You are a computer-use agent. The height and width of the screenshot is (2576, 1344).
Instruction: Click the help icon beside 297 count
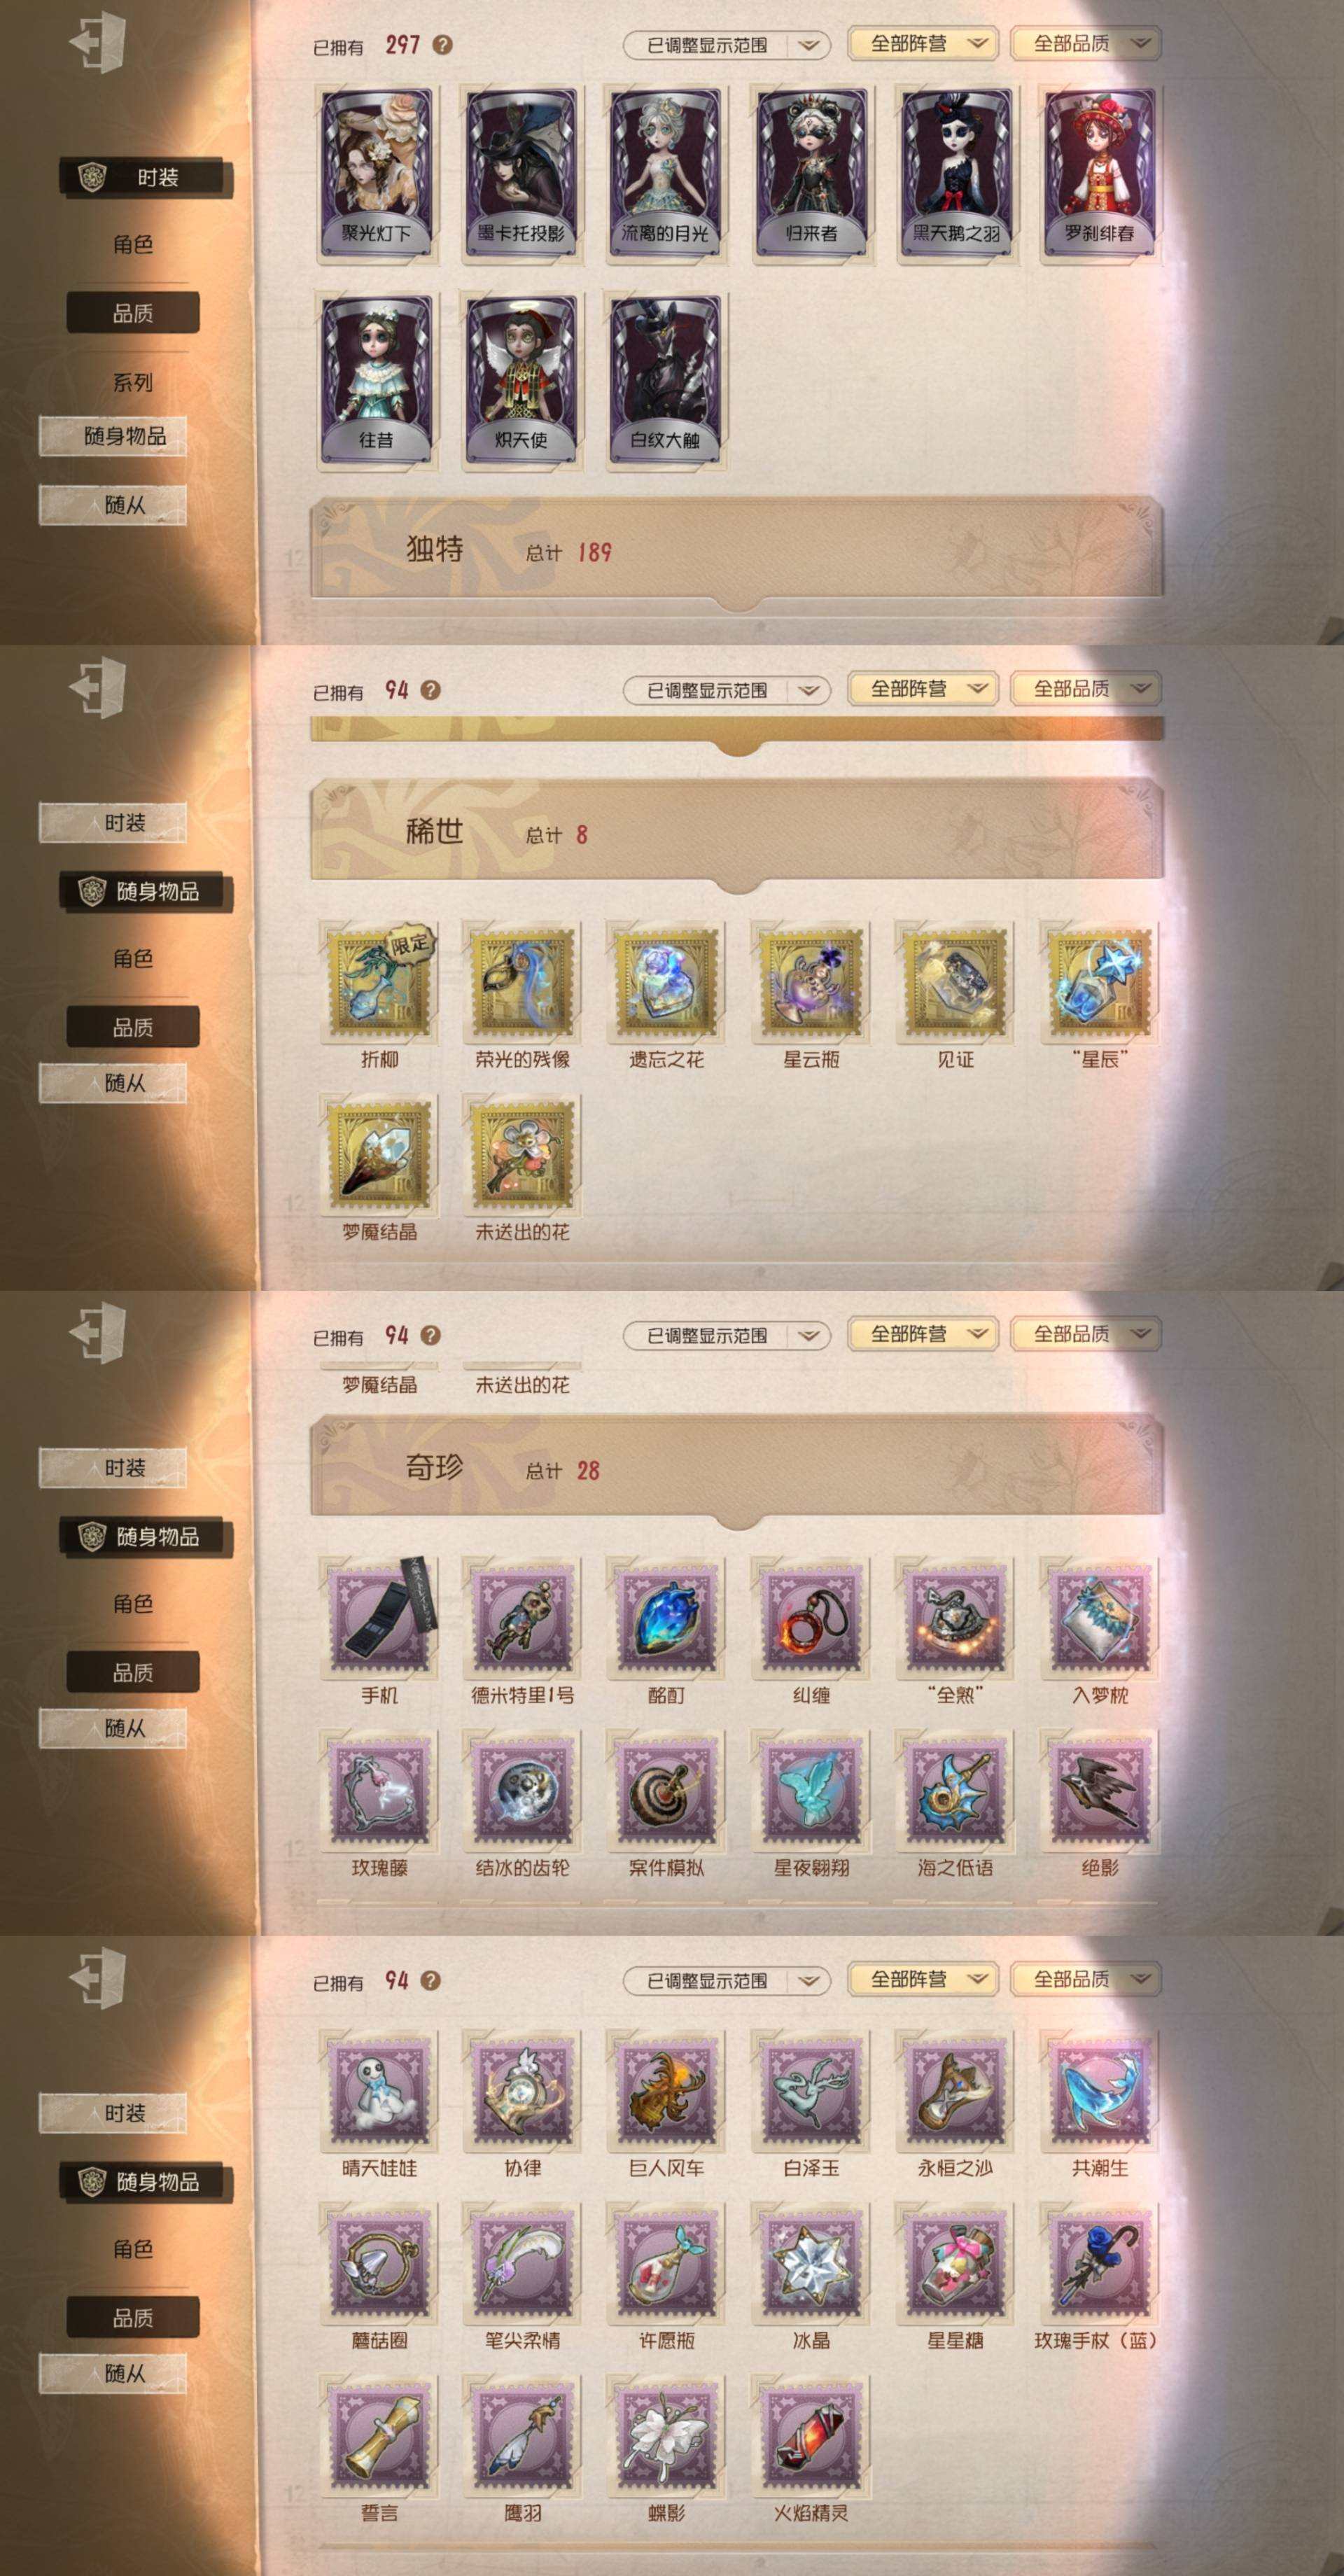[x=442, y=45]
